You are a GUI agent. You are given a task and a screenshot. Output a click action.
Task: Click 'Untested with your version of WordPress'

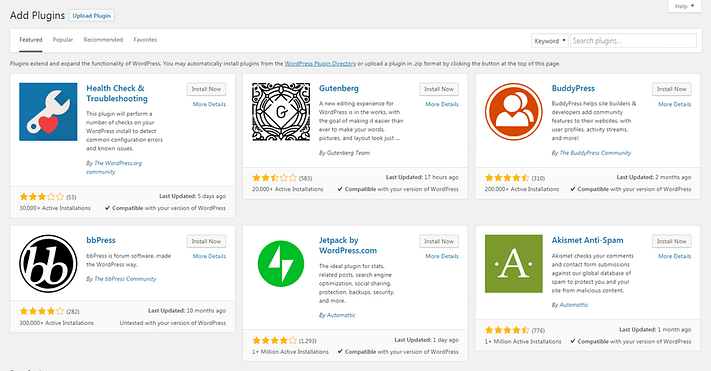[x=173, y=323]
